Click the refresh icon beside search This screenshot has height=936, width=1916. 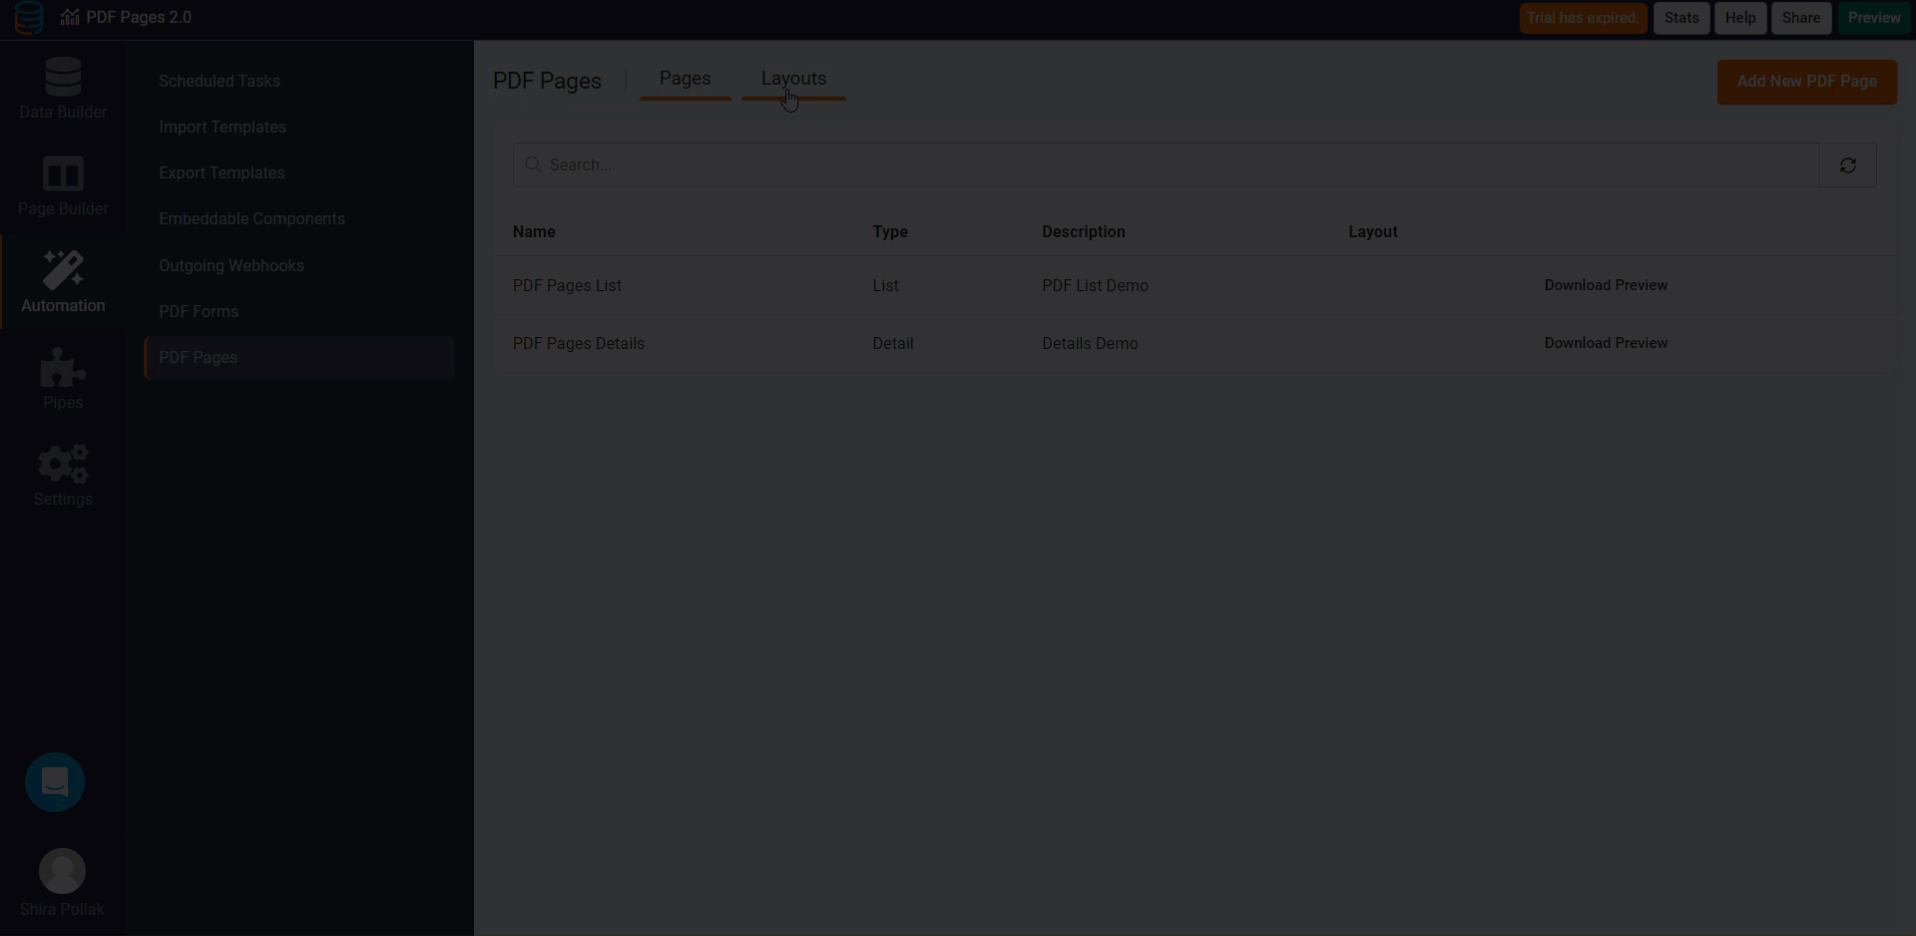tap(1848, 165)
